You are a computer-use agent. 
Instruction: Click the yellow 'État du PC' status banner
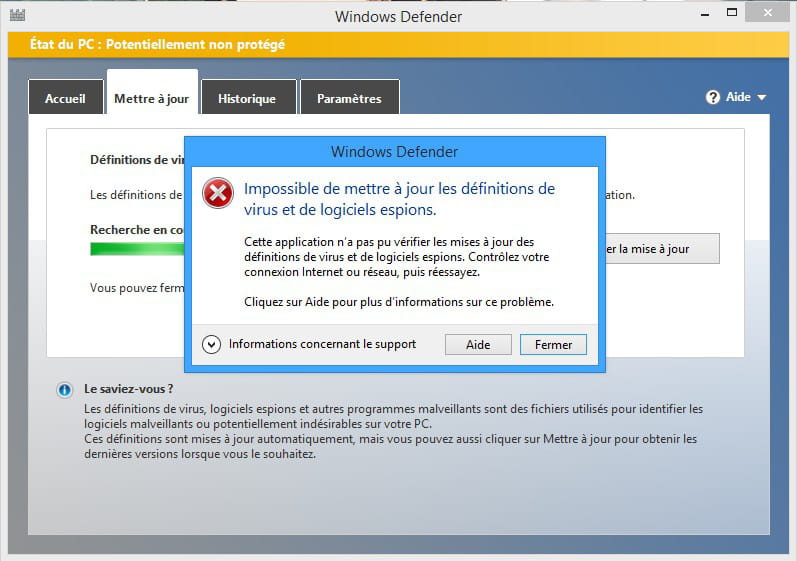tap(398, 45)
